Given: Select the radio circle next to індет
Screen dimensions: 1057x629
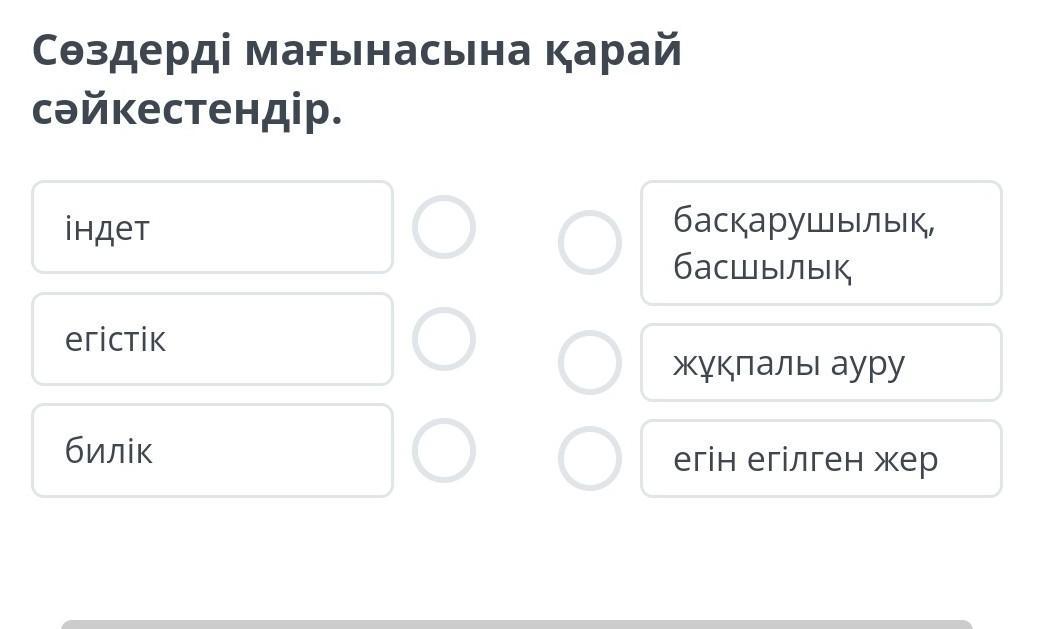Looking at the screenshot, I should pos(443,227).
